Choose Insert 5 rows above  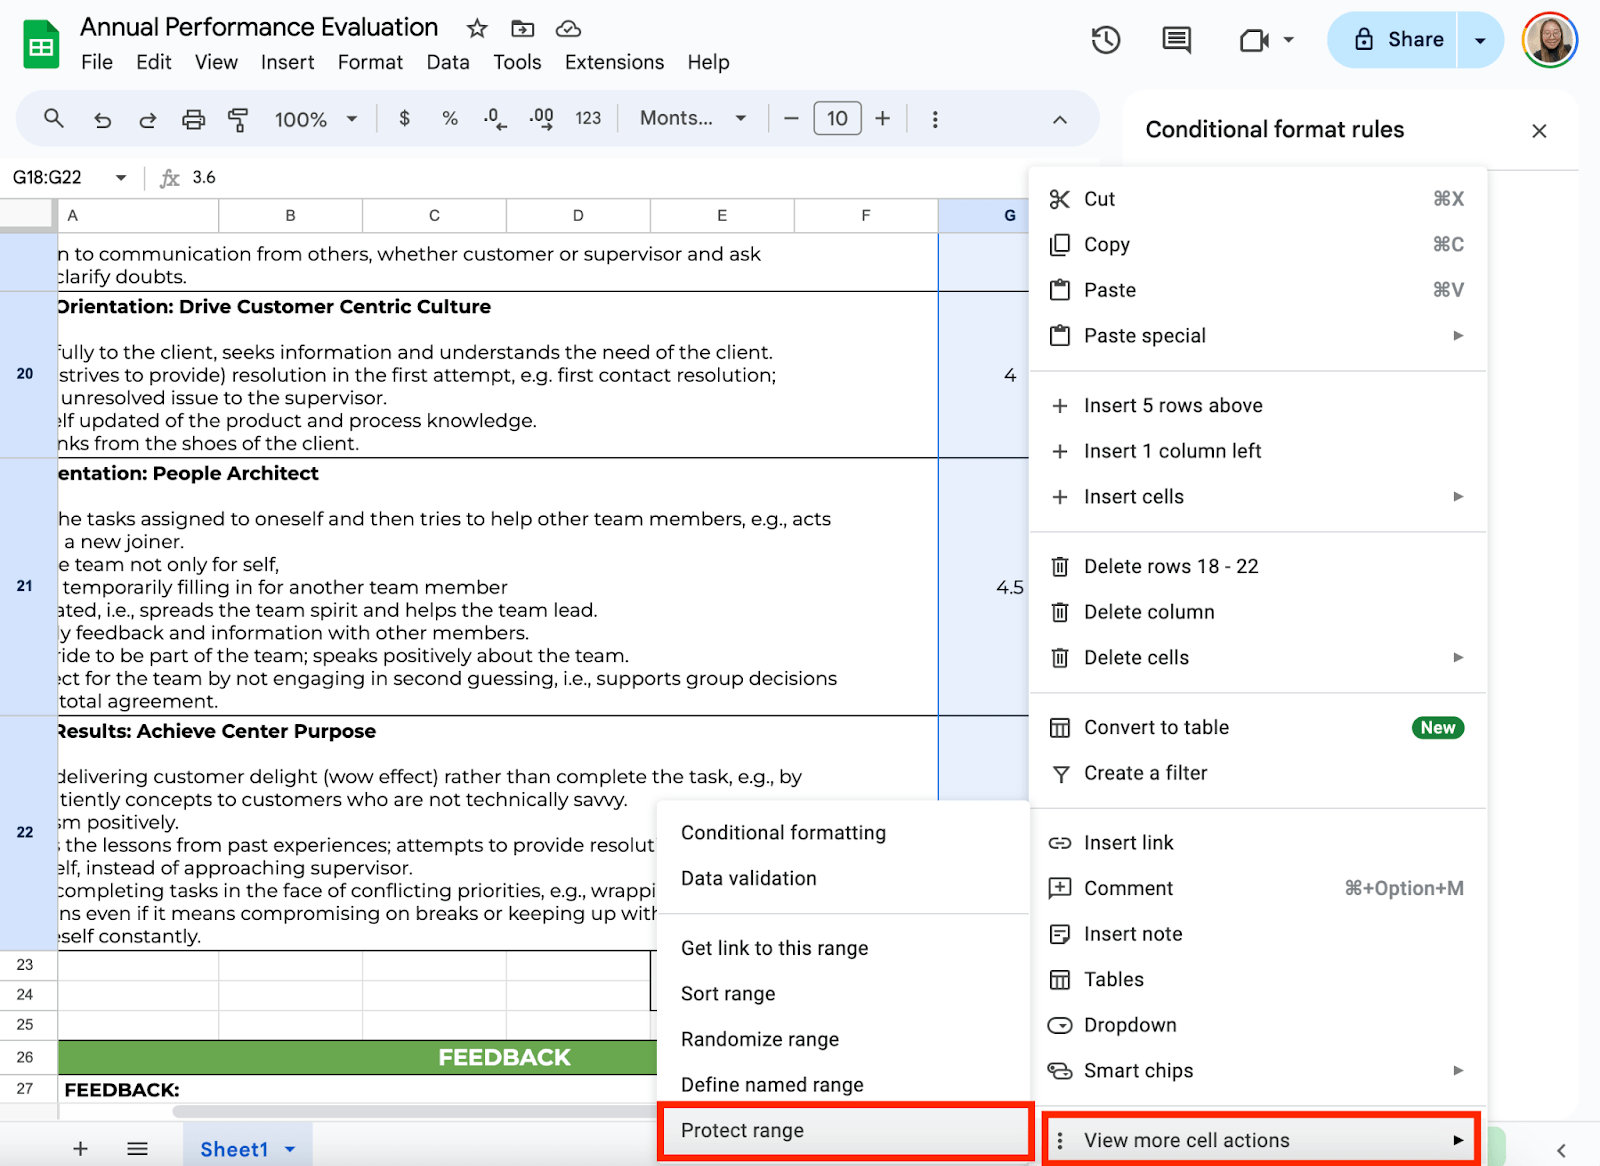coord(1257,406)
